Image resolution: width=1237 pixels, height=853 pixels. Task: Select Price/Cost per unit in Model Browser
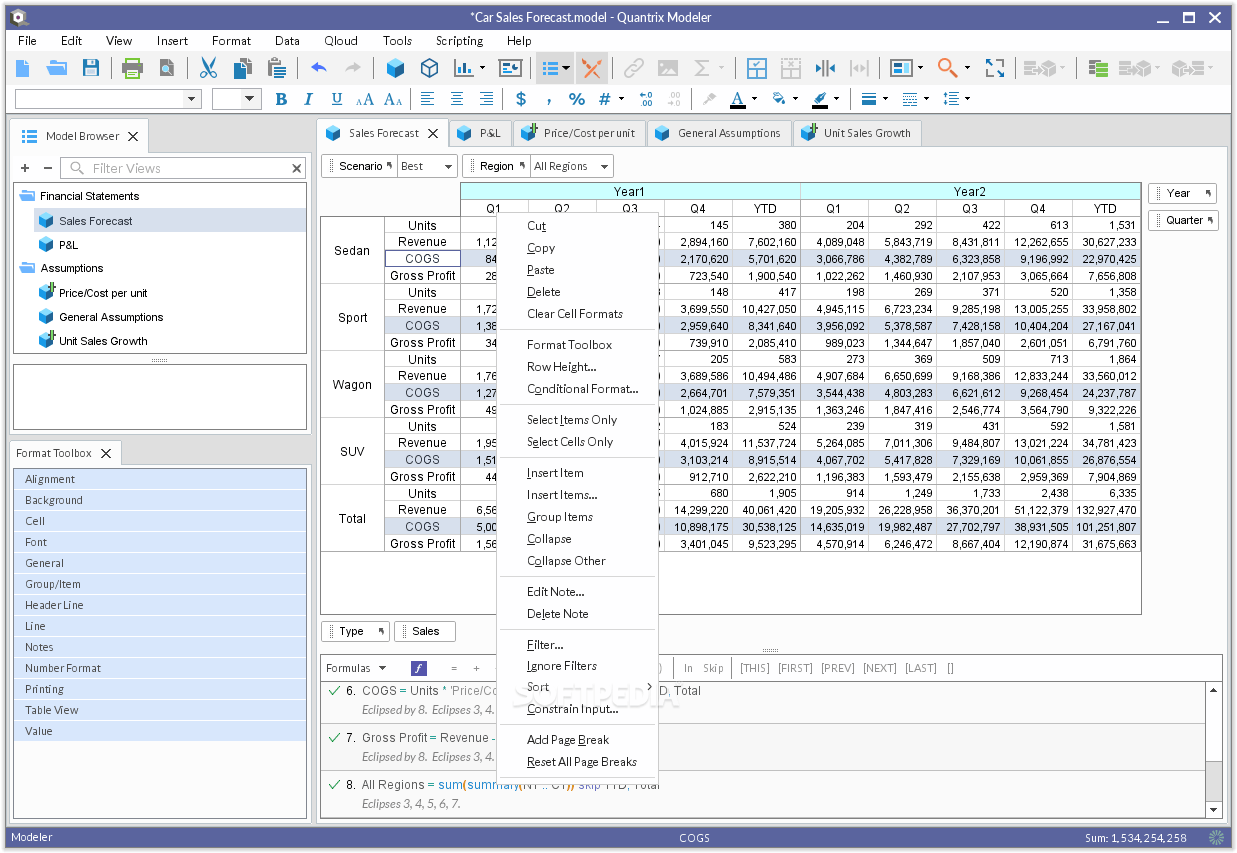(103, 293)
